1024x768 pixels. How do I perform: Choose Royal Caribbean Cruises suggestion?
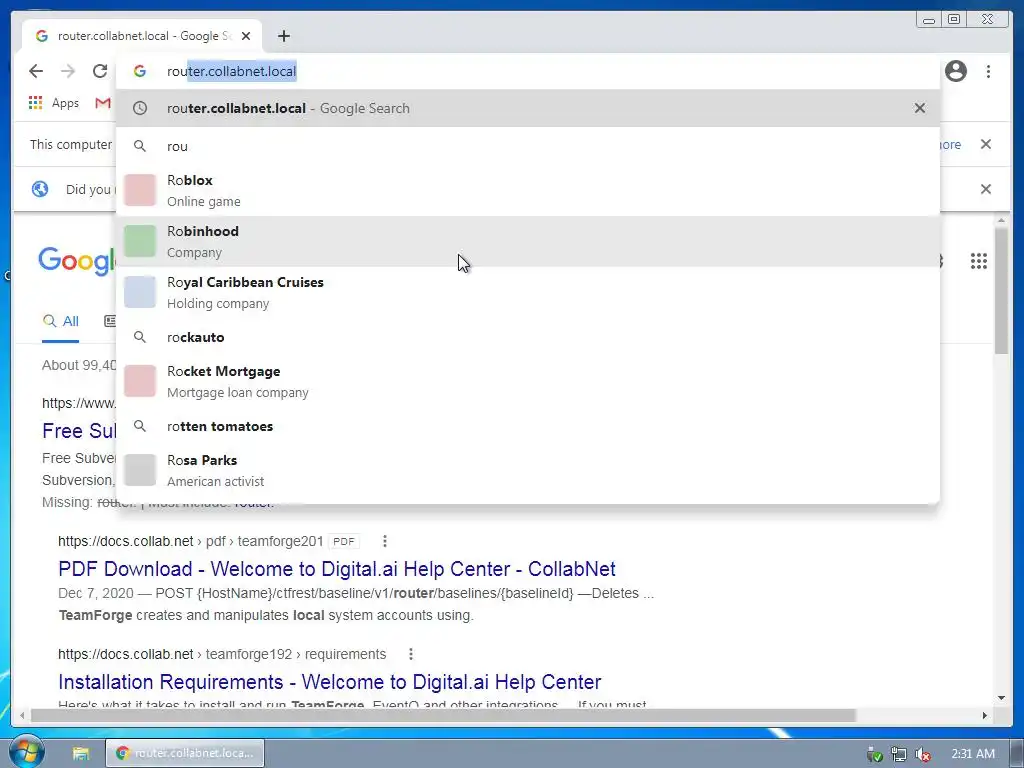click(528, 293)
